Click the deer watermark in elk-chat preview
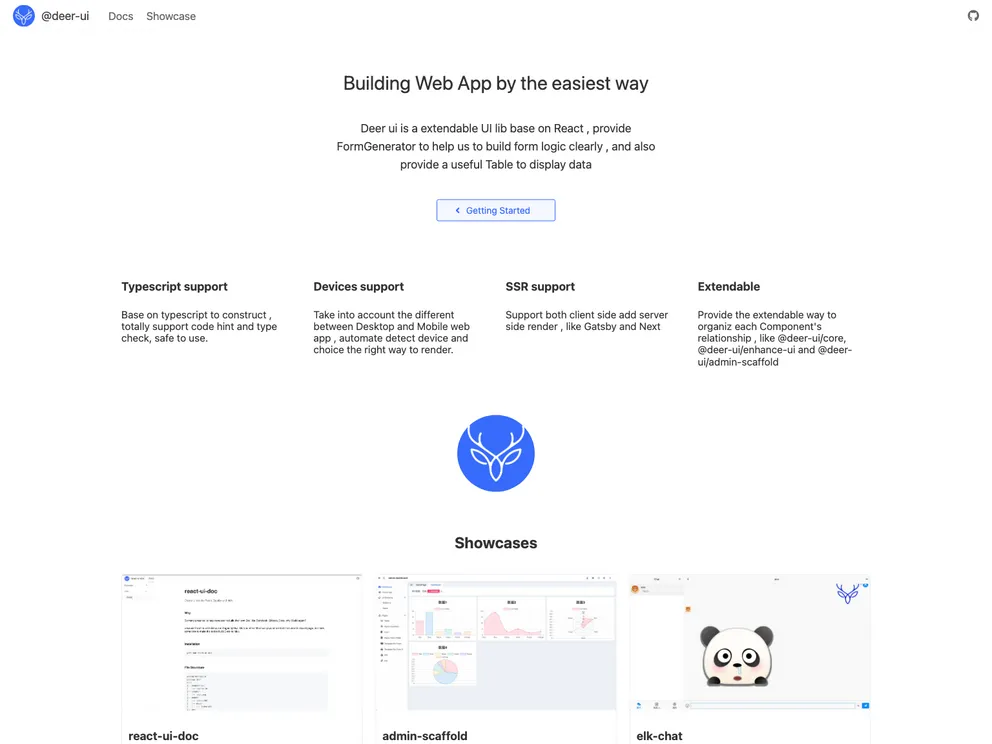 pos(847,594)
